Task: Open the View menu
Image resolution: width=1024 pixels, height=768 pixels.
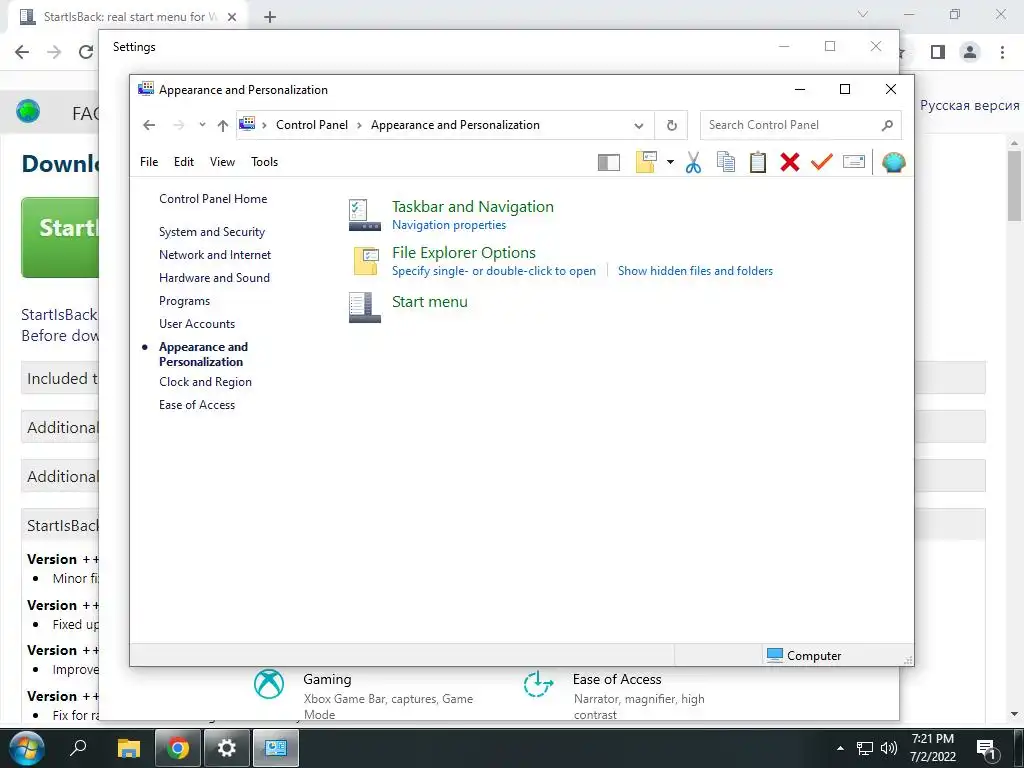Action: click(x=222, y=162)
